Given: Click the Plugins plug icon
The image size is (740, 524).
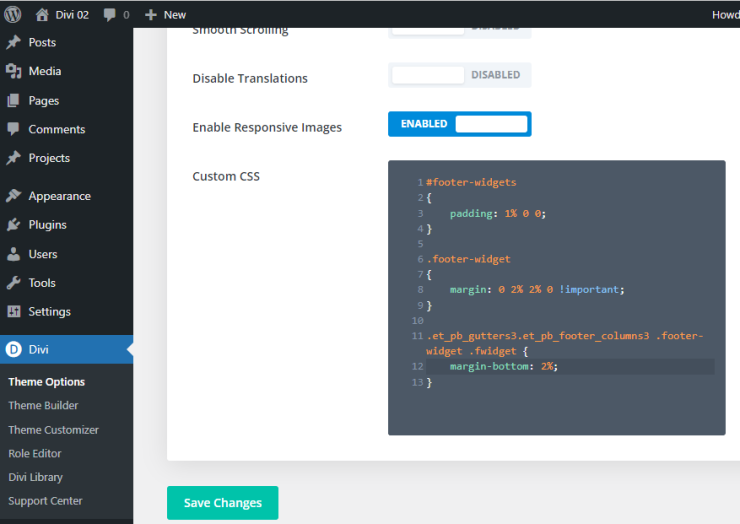Looking at the screenshot, I should click(14, 225).
